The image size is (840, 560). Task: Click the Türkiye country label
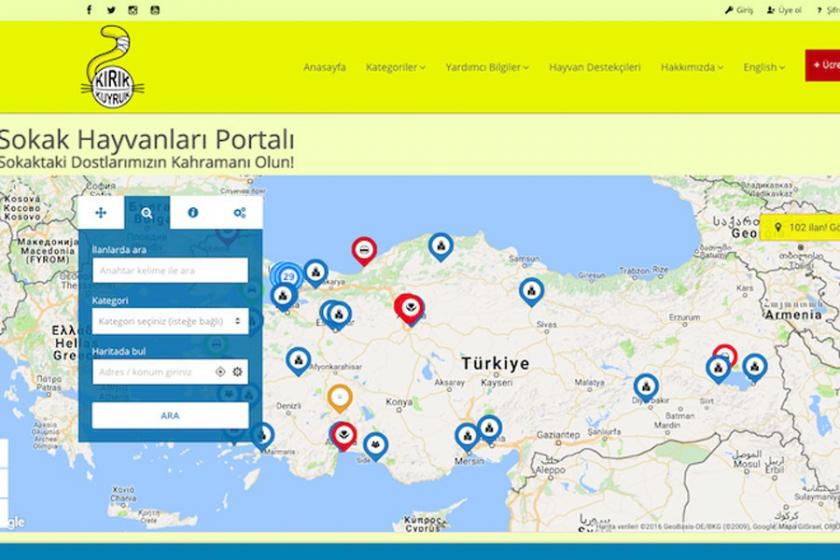[496, 363]
